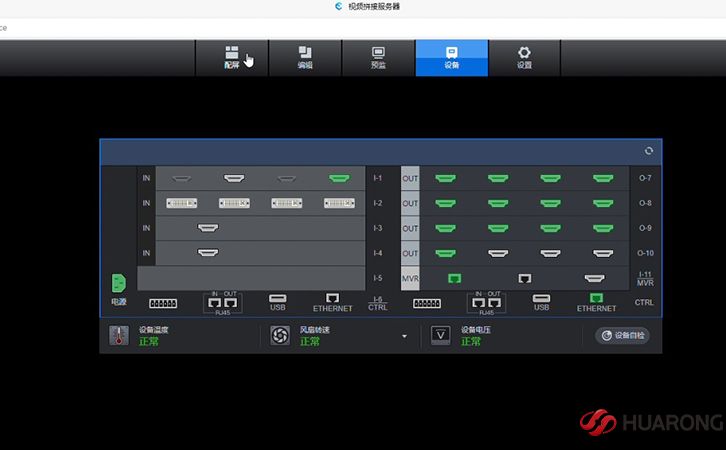Select the first DVI input port in row I-2
This screenshot has height=450, width=726.
click(x=180, y=203)
